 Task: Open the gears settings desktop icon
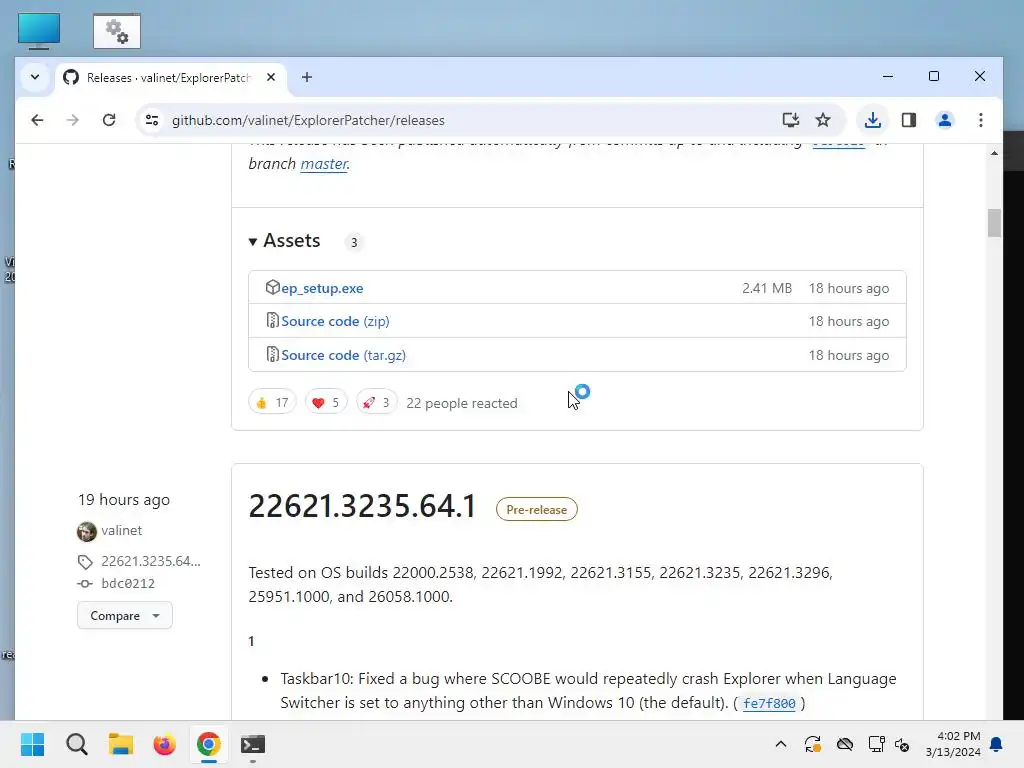[117, 31]
